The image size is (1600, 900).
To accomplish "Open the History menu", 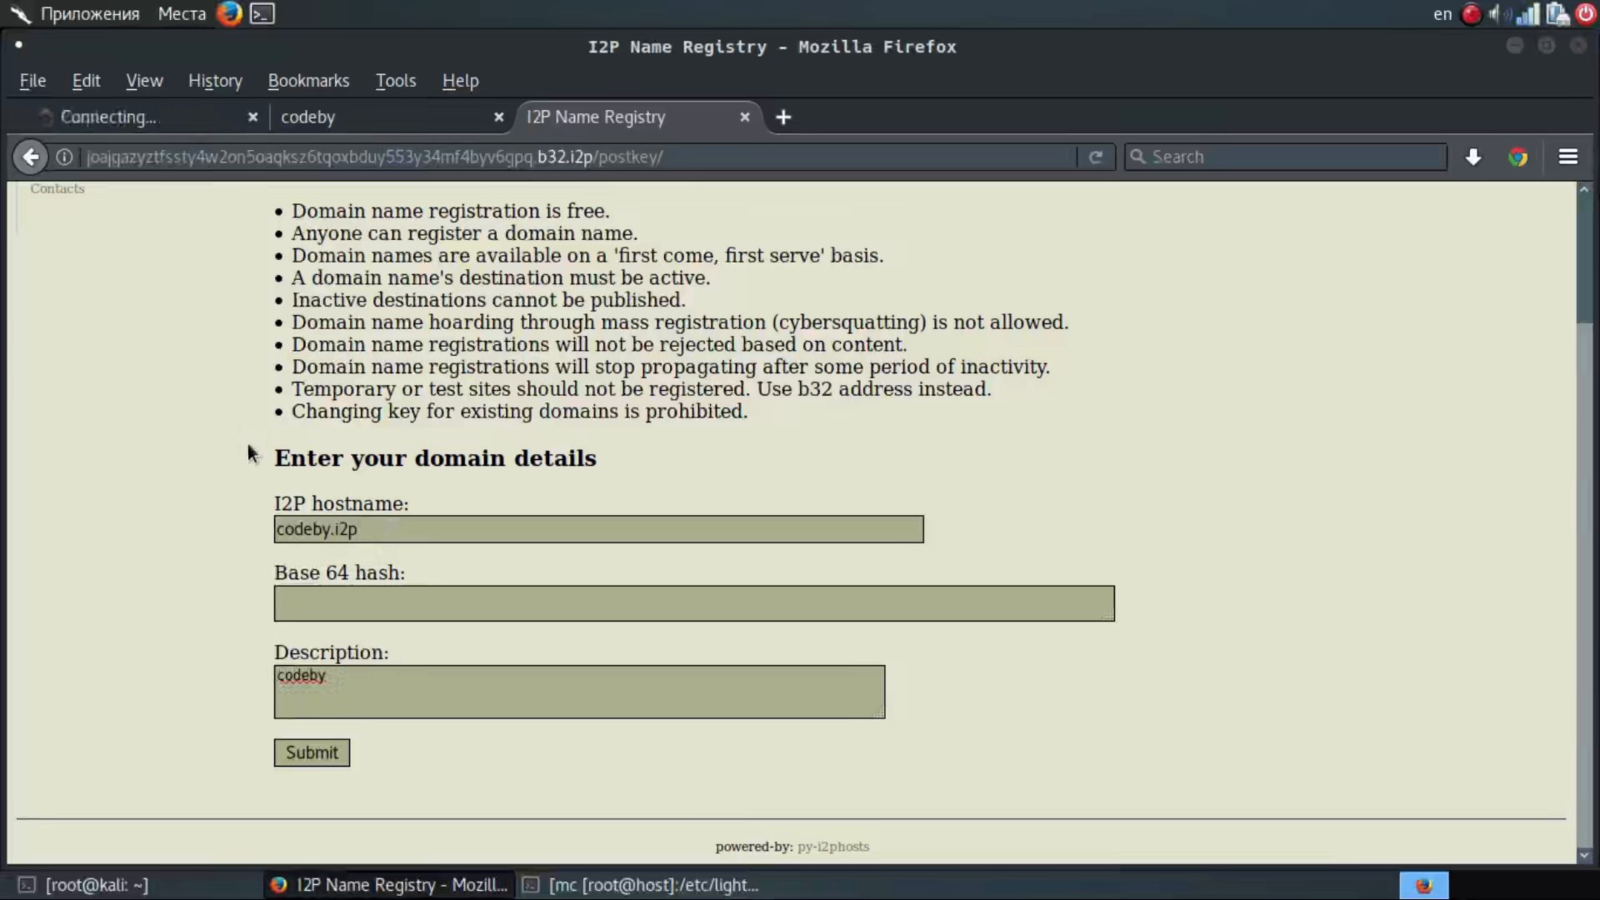I will coord(215,81).
